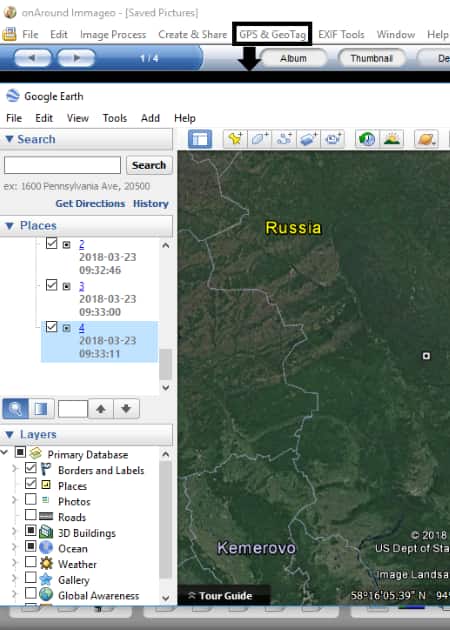Click the white placemark square on the map
The image size is (450, 630).
point(426,356)
